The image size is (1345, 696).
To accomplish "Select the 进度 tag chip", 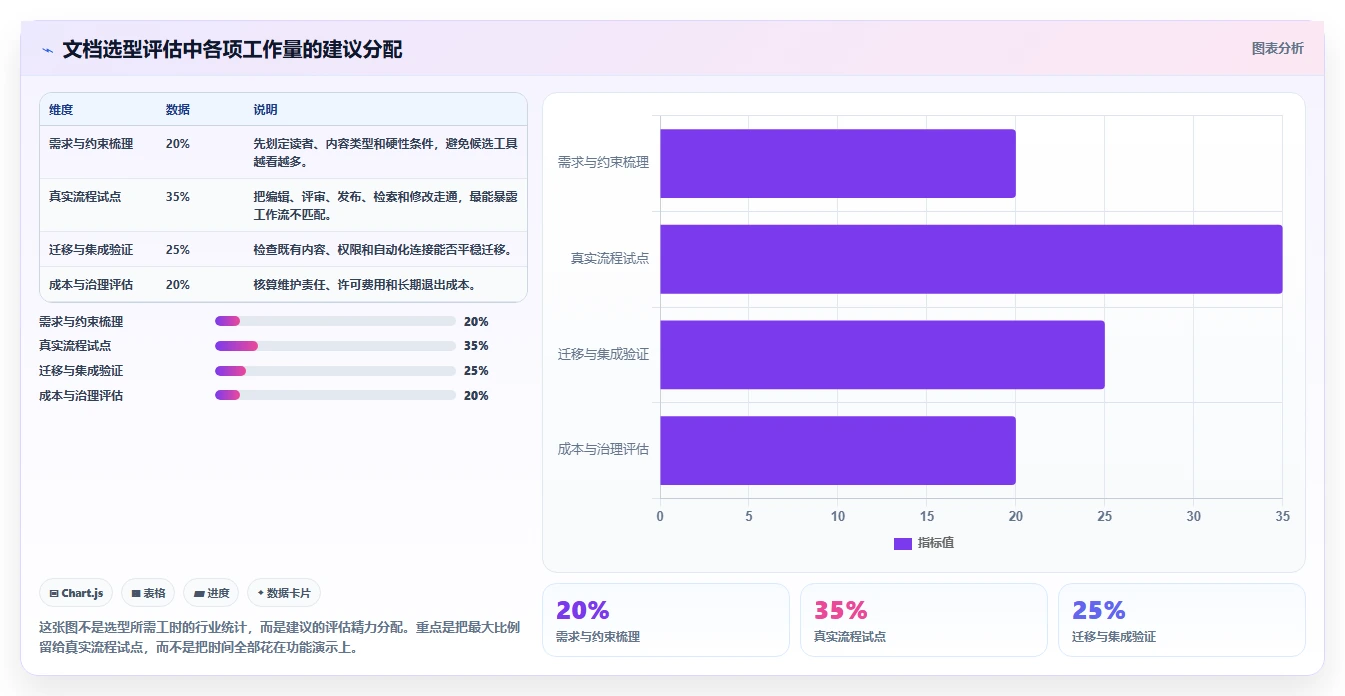I will coord(212,593).
